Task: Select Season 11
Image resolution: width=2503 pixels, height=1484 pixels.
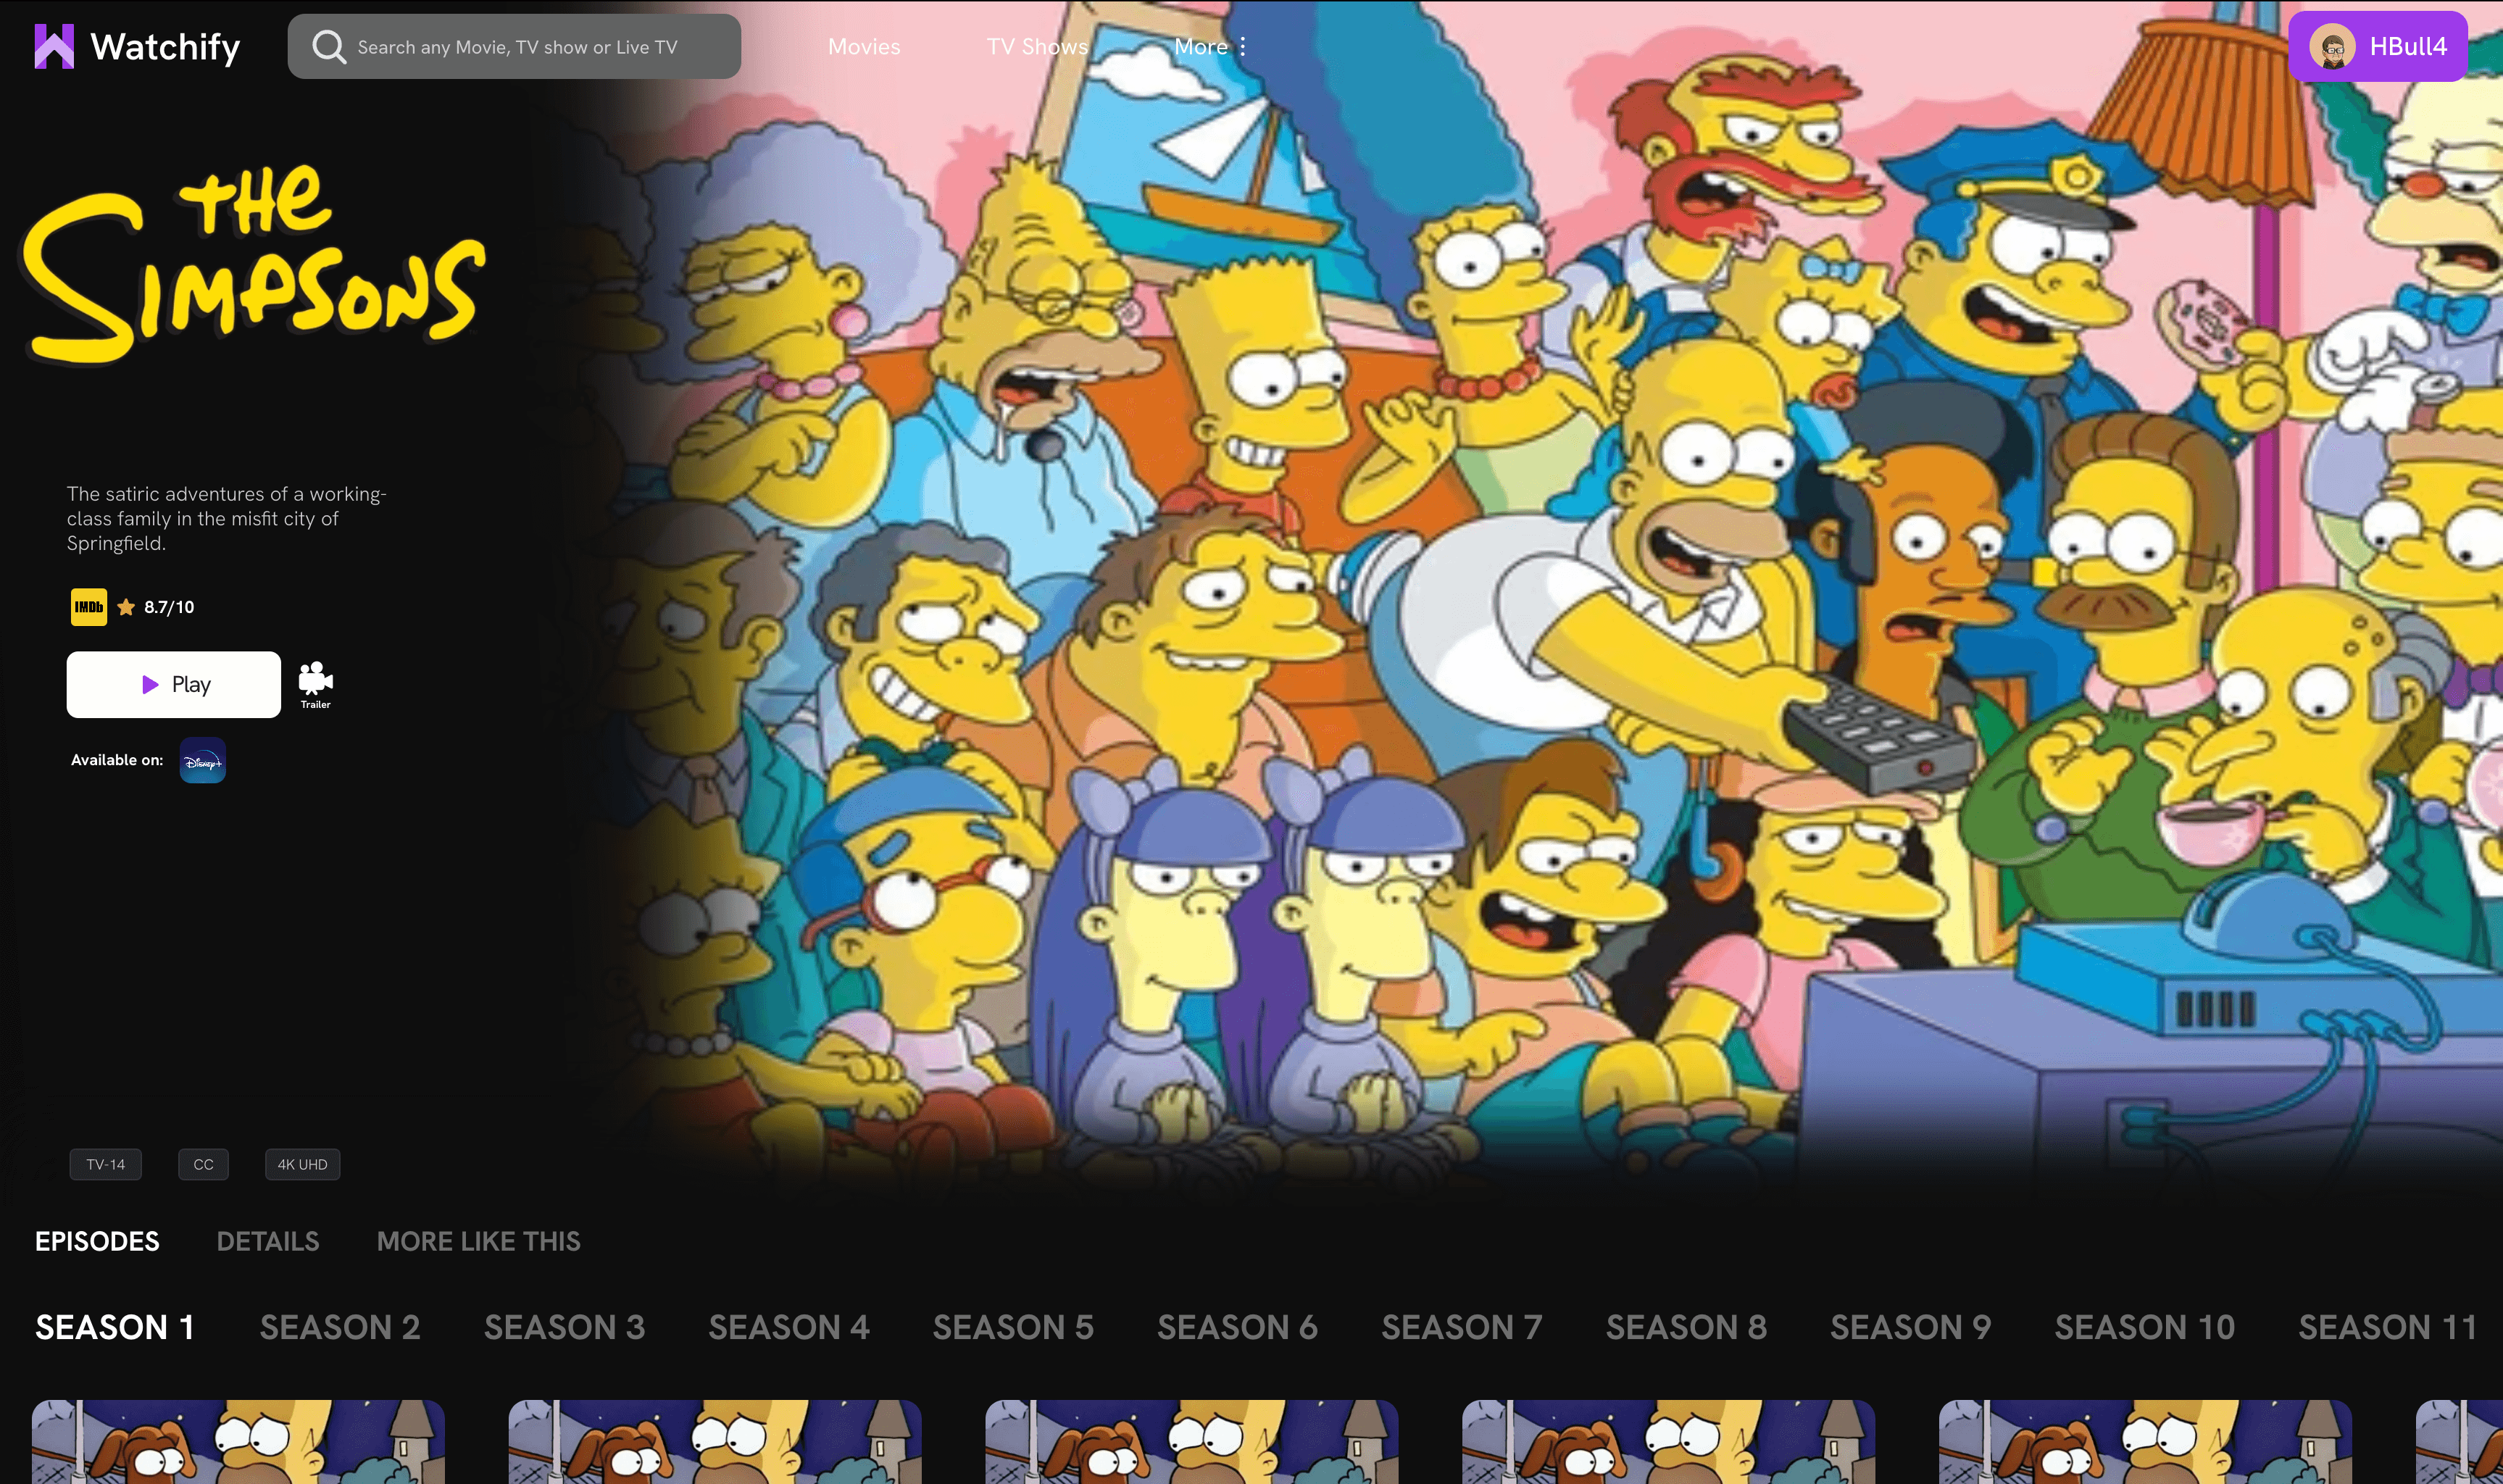Action: pos(2388,1327)
